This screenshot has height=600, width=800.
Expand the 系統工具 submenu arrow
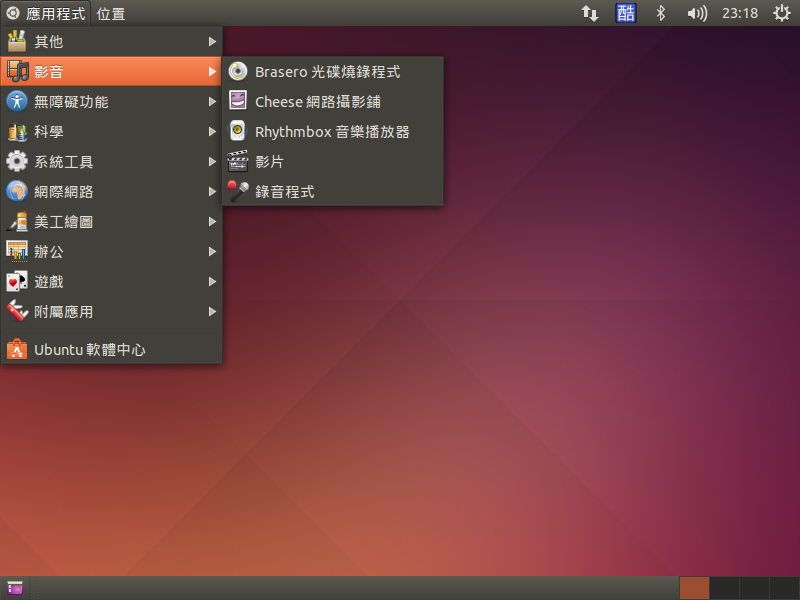[x=212, y=162]
